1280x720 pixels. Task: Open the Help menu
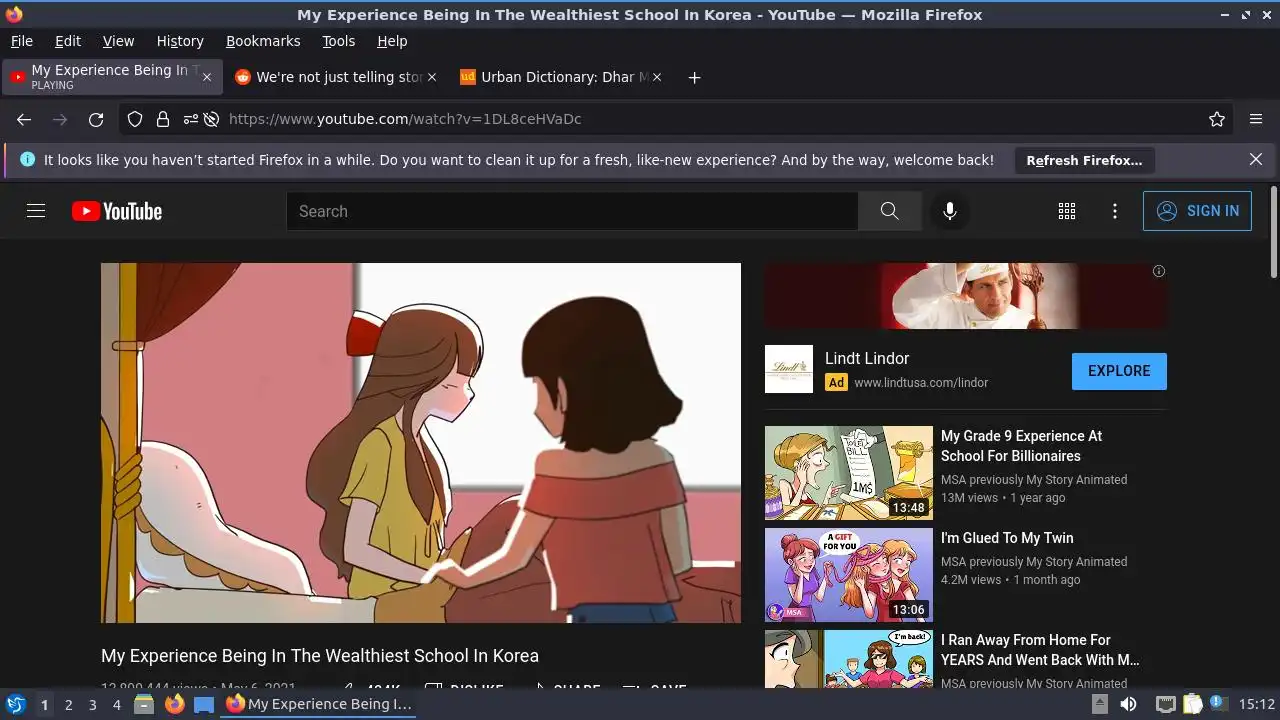[x=392, y=41]
